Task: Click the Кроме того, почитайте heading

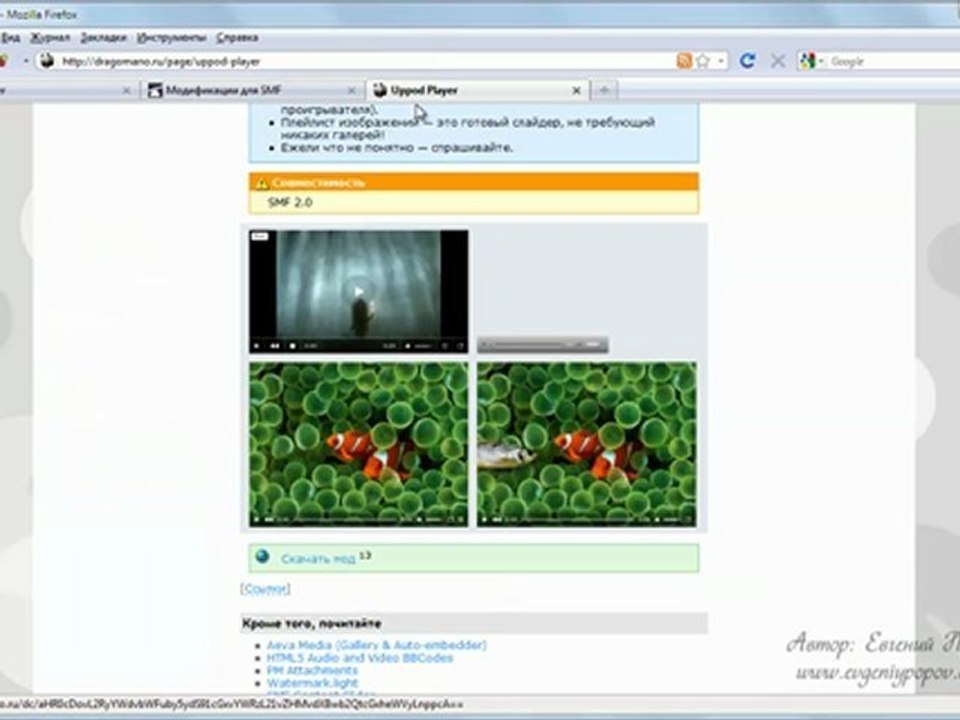Action: pyautogui.click(x=312, y=624)
